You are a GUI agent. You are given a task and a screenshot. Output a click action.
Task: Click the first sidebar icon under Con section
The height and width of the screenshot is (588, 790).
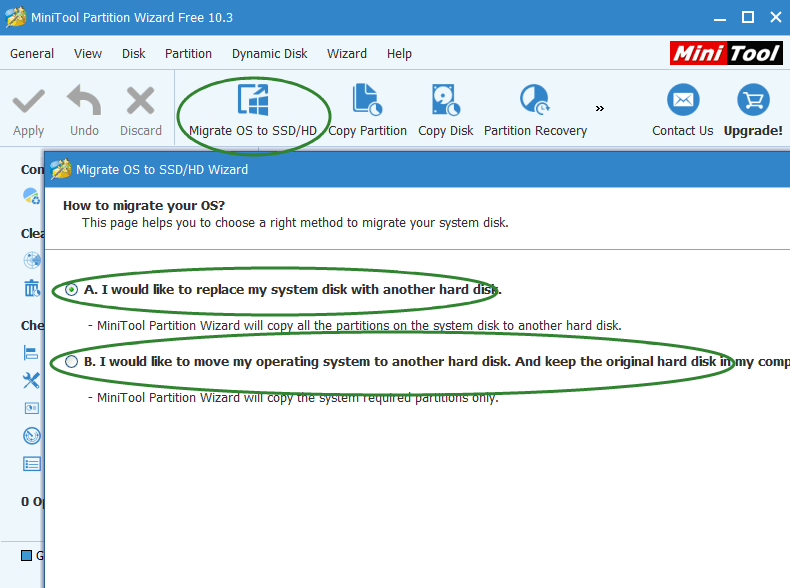tap(32, 196)
